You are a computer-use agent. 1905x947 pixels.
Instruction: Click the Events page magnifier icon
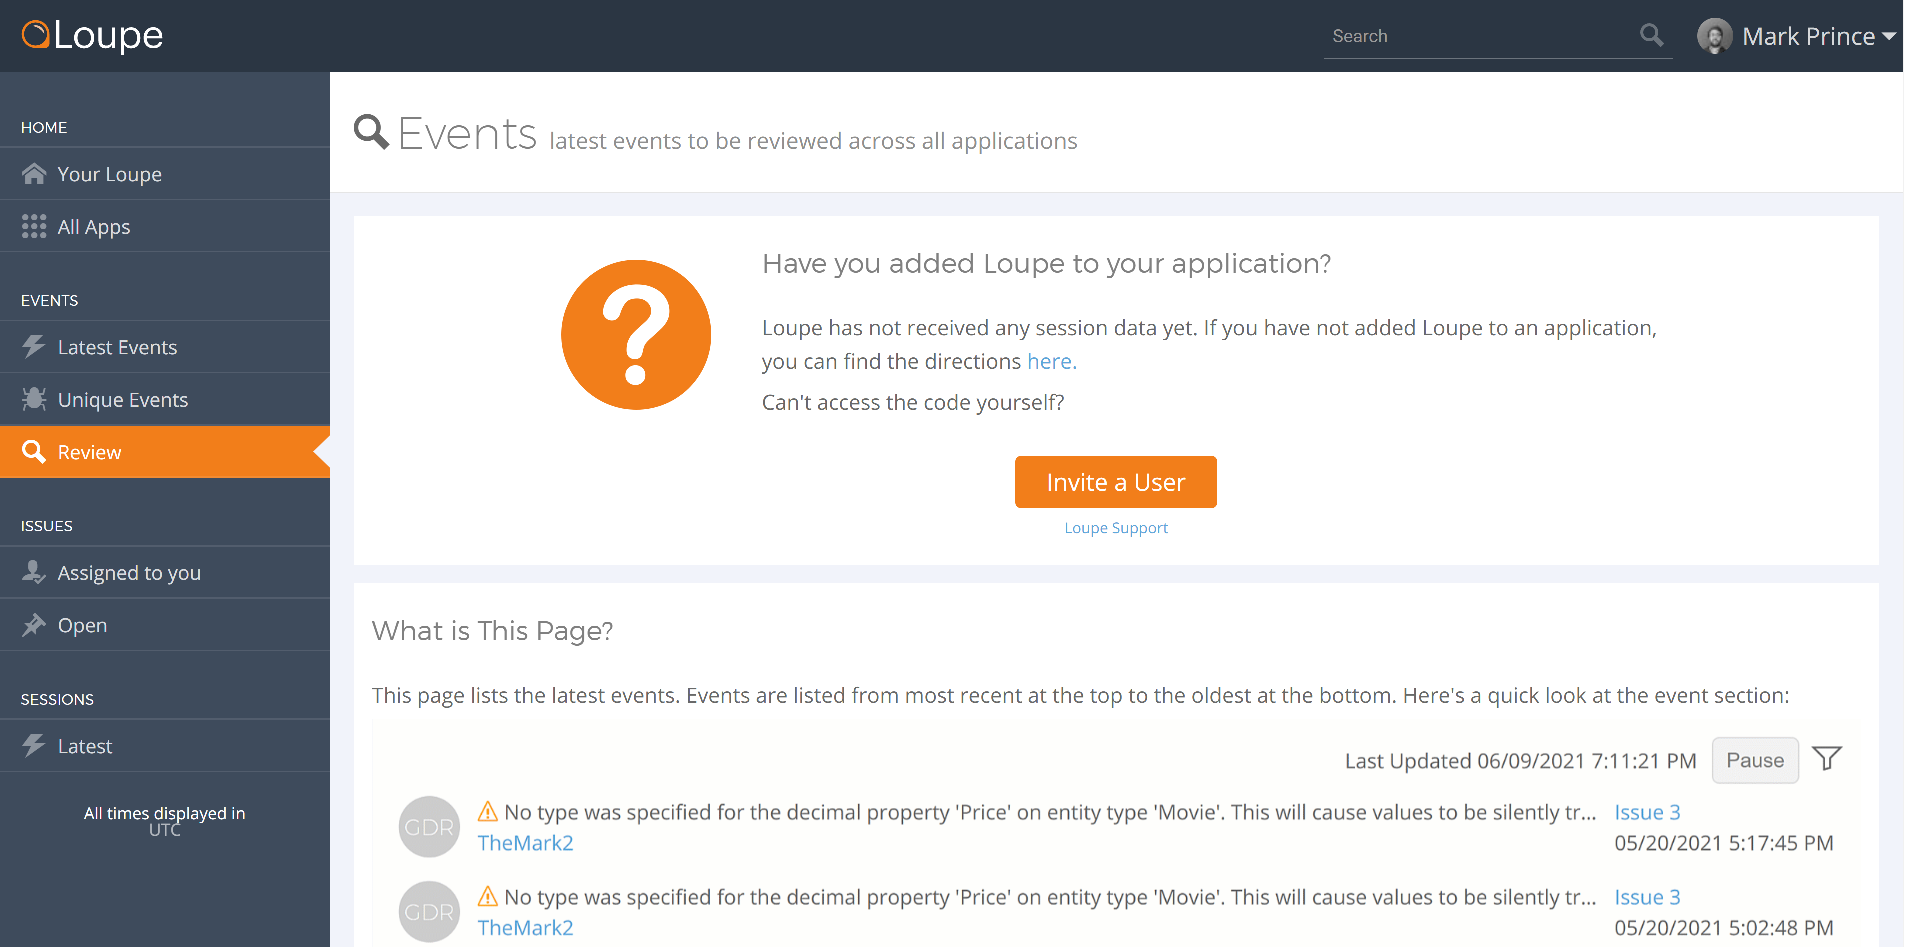(x=371, y=132)
